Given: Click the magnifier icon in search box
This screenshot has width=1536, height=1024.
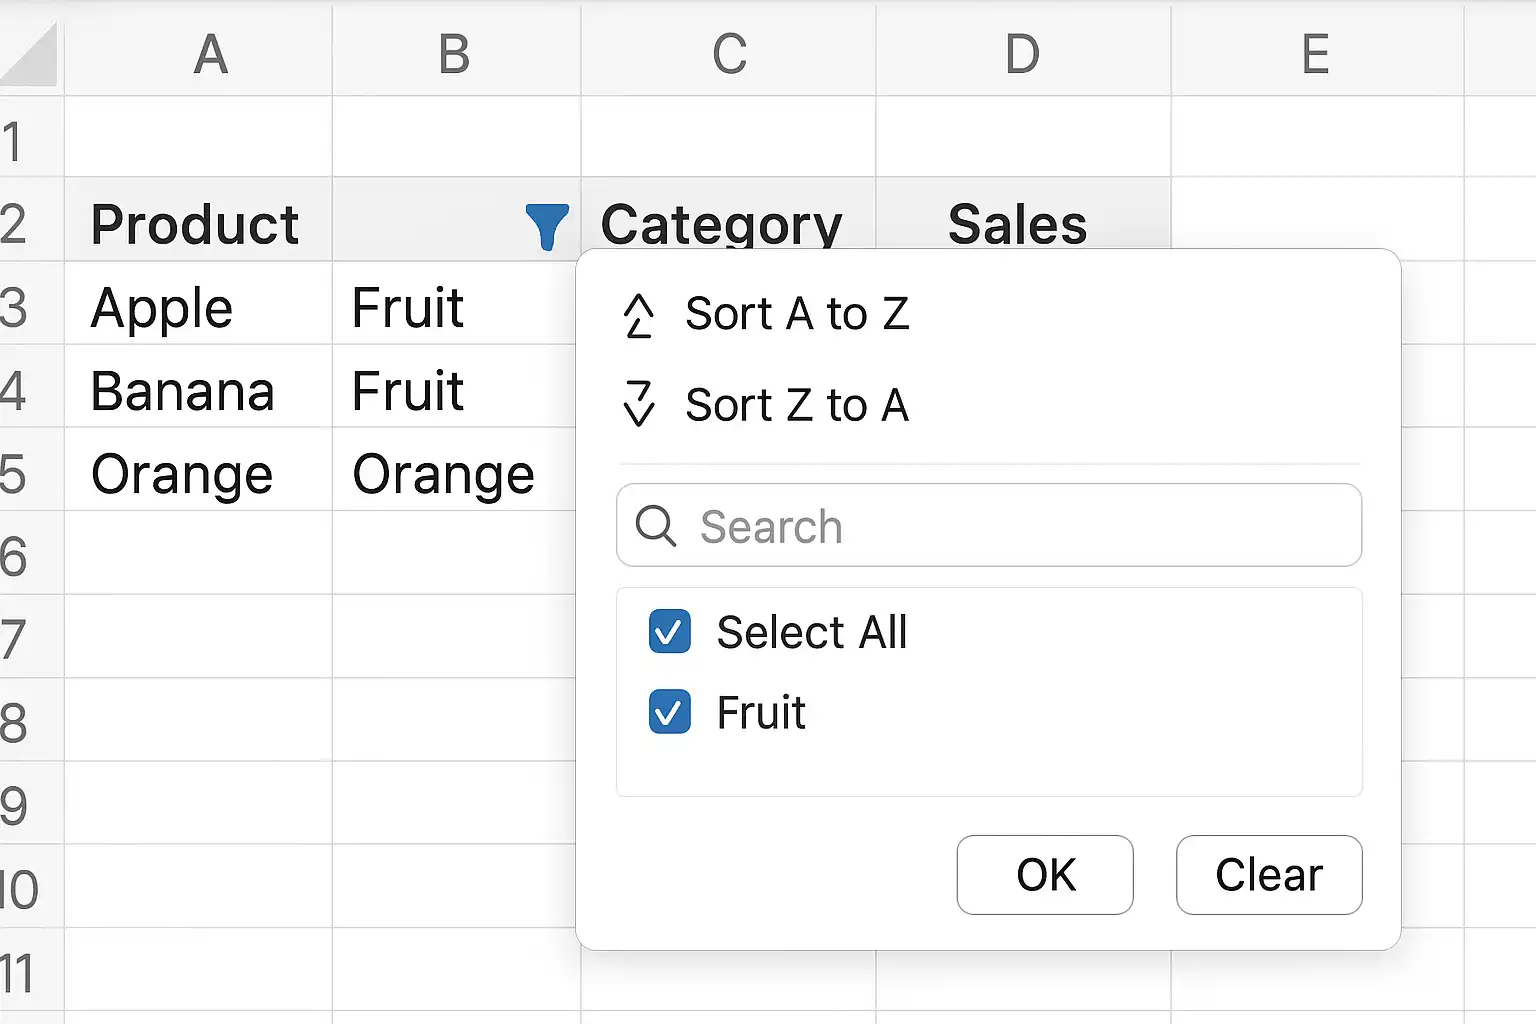Looking at the screenshot, I should 656,526.
